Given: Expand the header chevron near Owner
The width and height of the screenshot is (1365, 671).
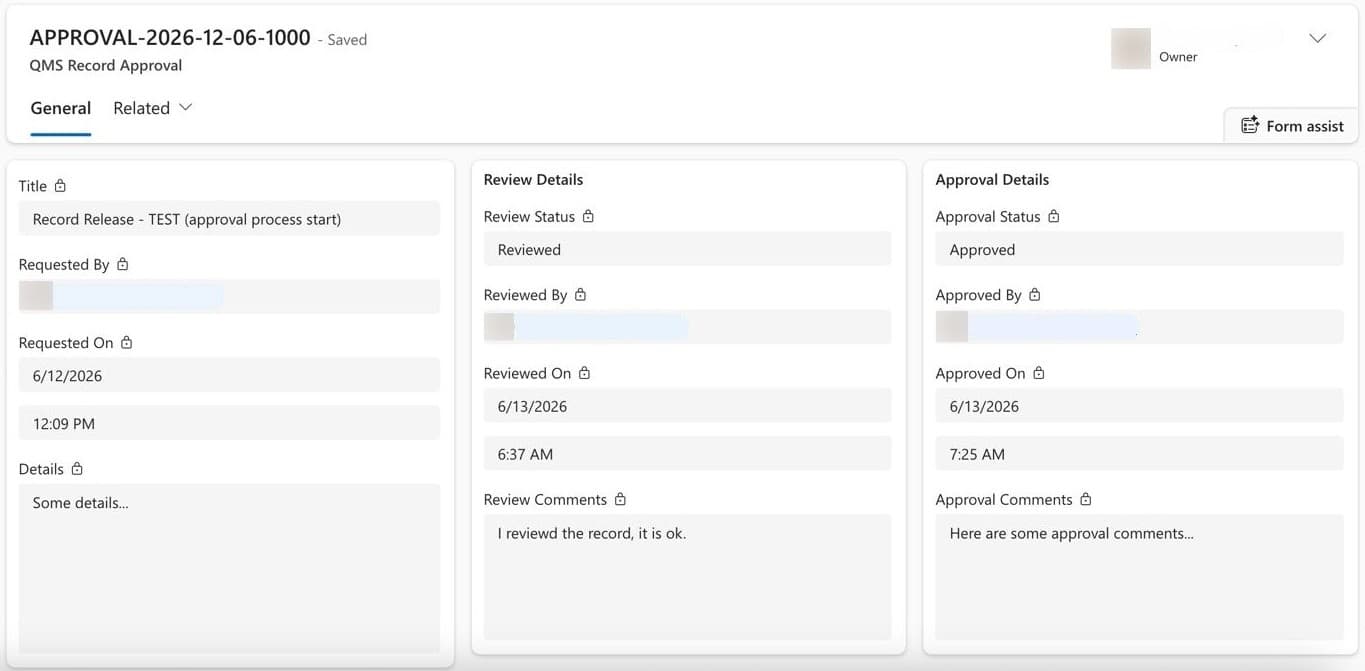Looking at the screenshot, I should pyautogui.click(x=1317, y=38).
